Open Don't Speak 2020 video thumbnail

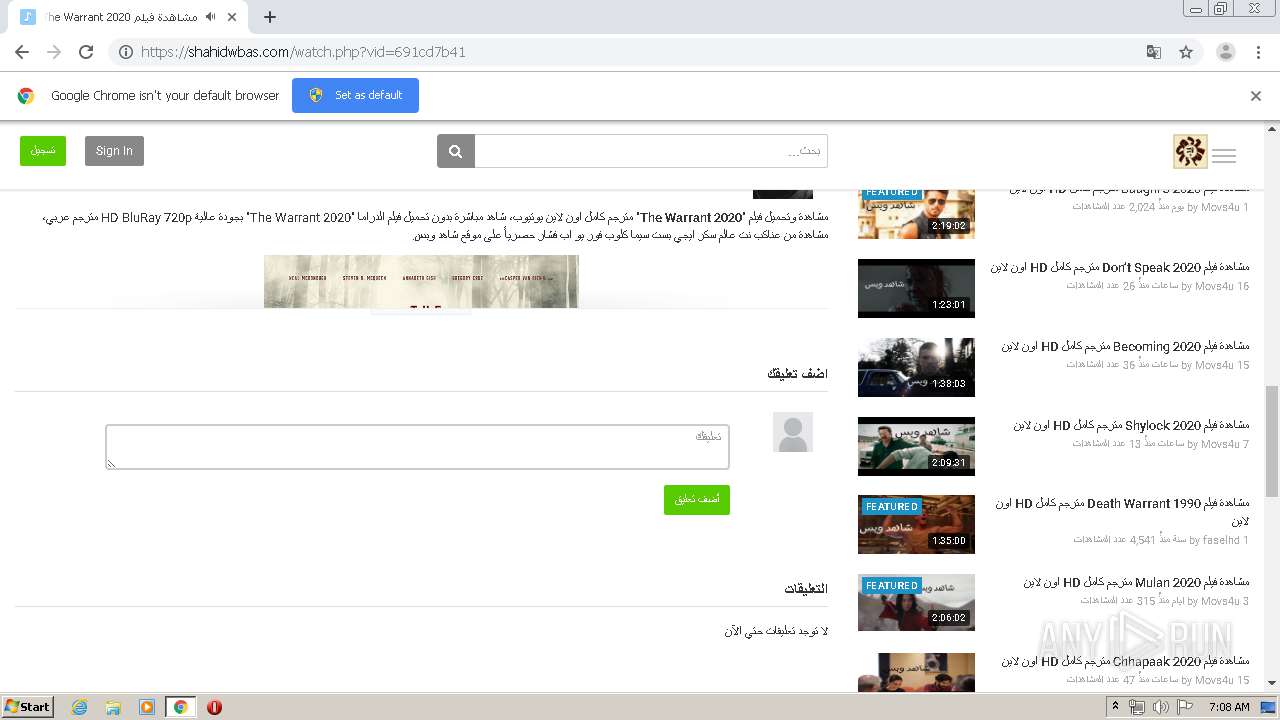click(916, 288)
